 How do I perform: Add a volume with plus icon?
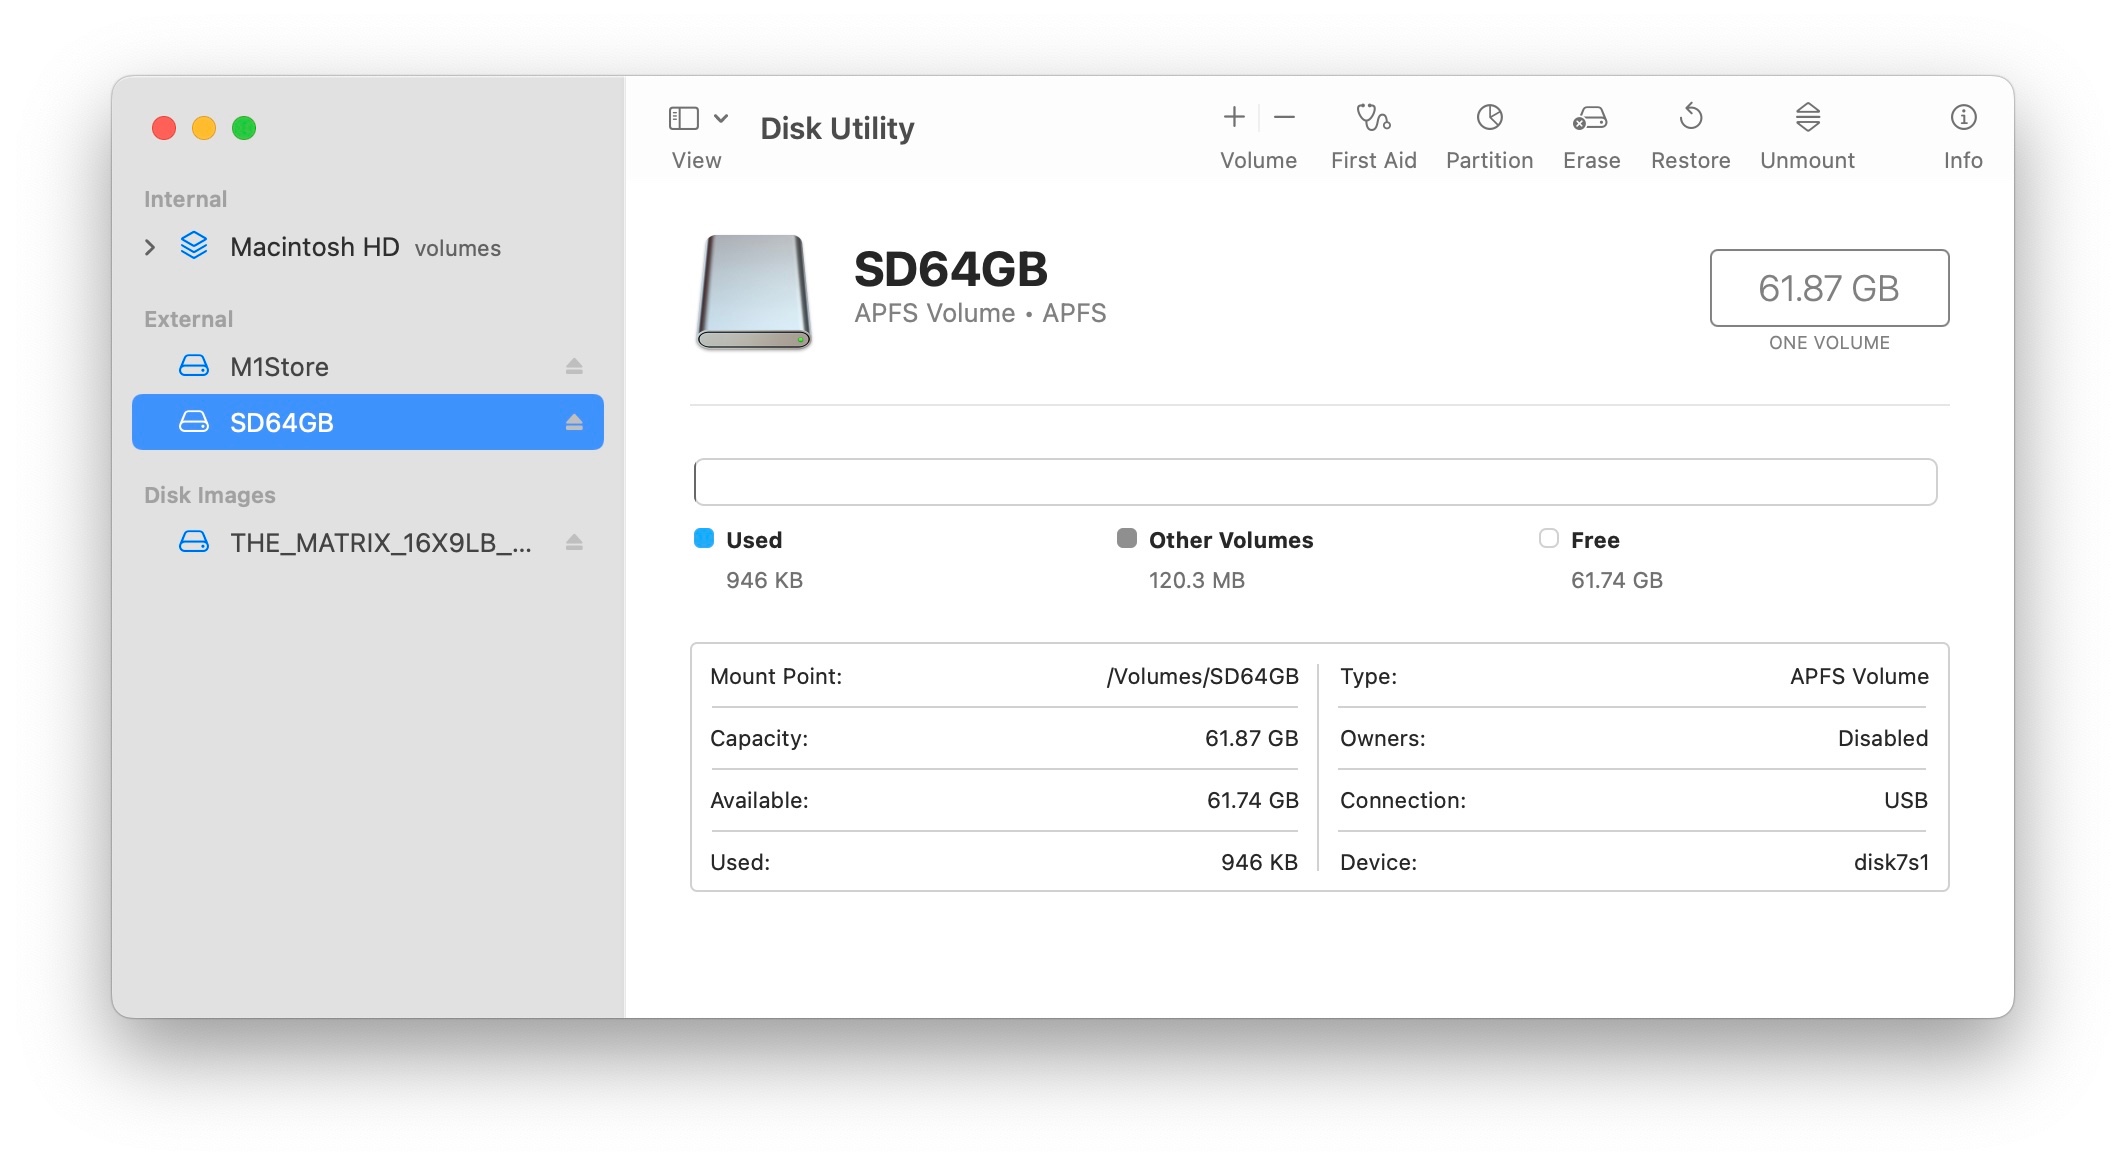1234,118
